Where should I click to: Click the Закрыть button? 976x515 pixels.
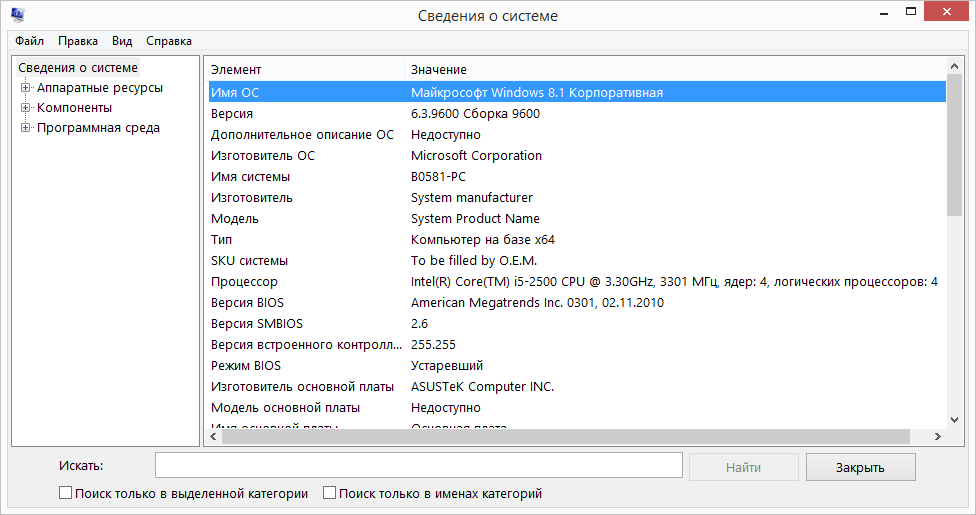860,467
